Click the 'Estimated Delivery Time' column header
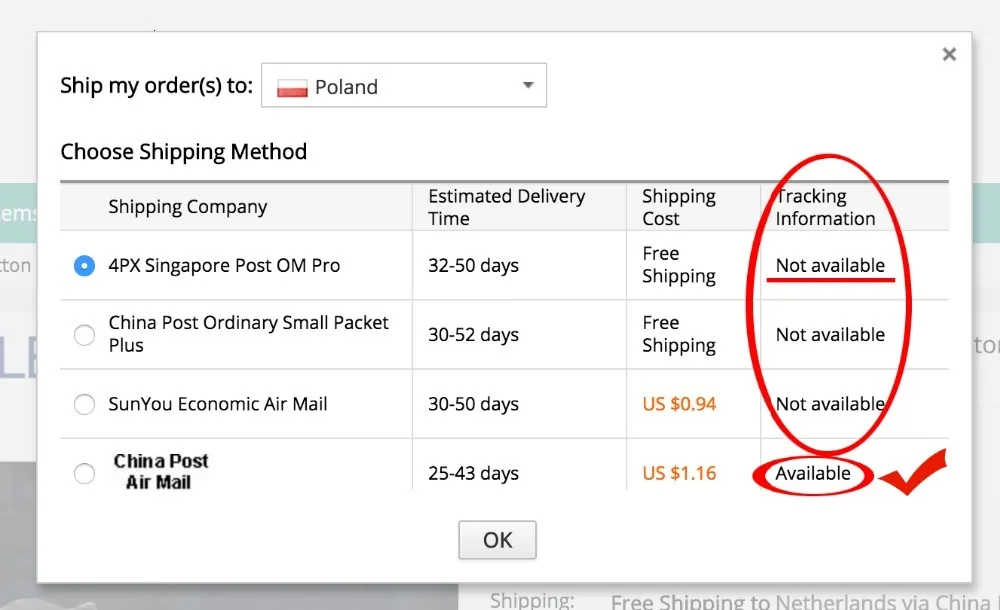1000x610 pixels. click(x=506, y=207)
